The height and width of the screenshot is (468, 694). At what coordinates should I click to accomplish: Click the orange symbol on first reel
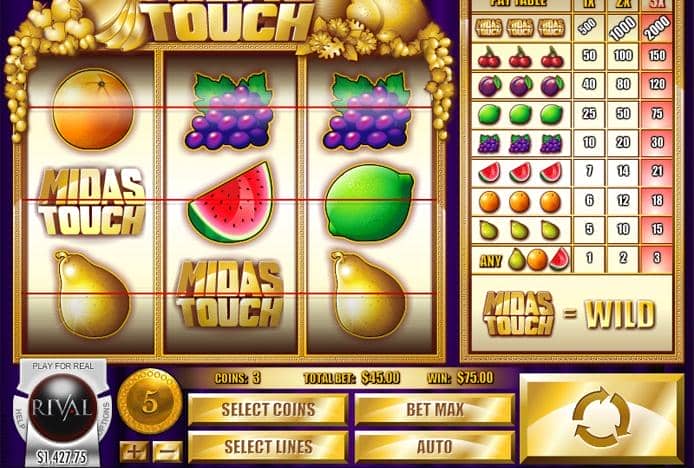[93, 109]
